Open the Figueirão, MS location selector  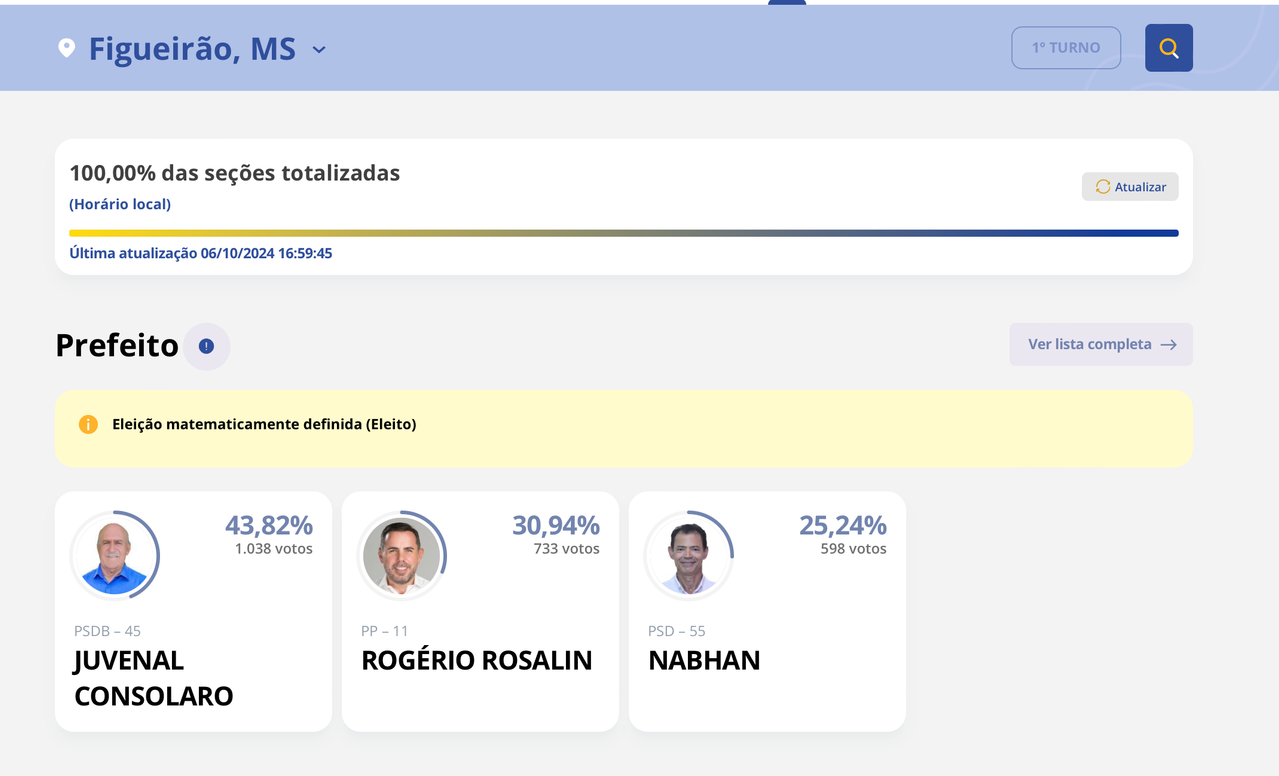click(192, 48)
